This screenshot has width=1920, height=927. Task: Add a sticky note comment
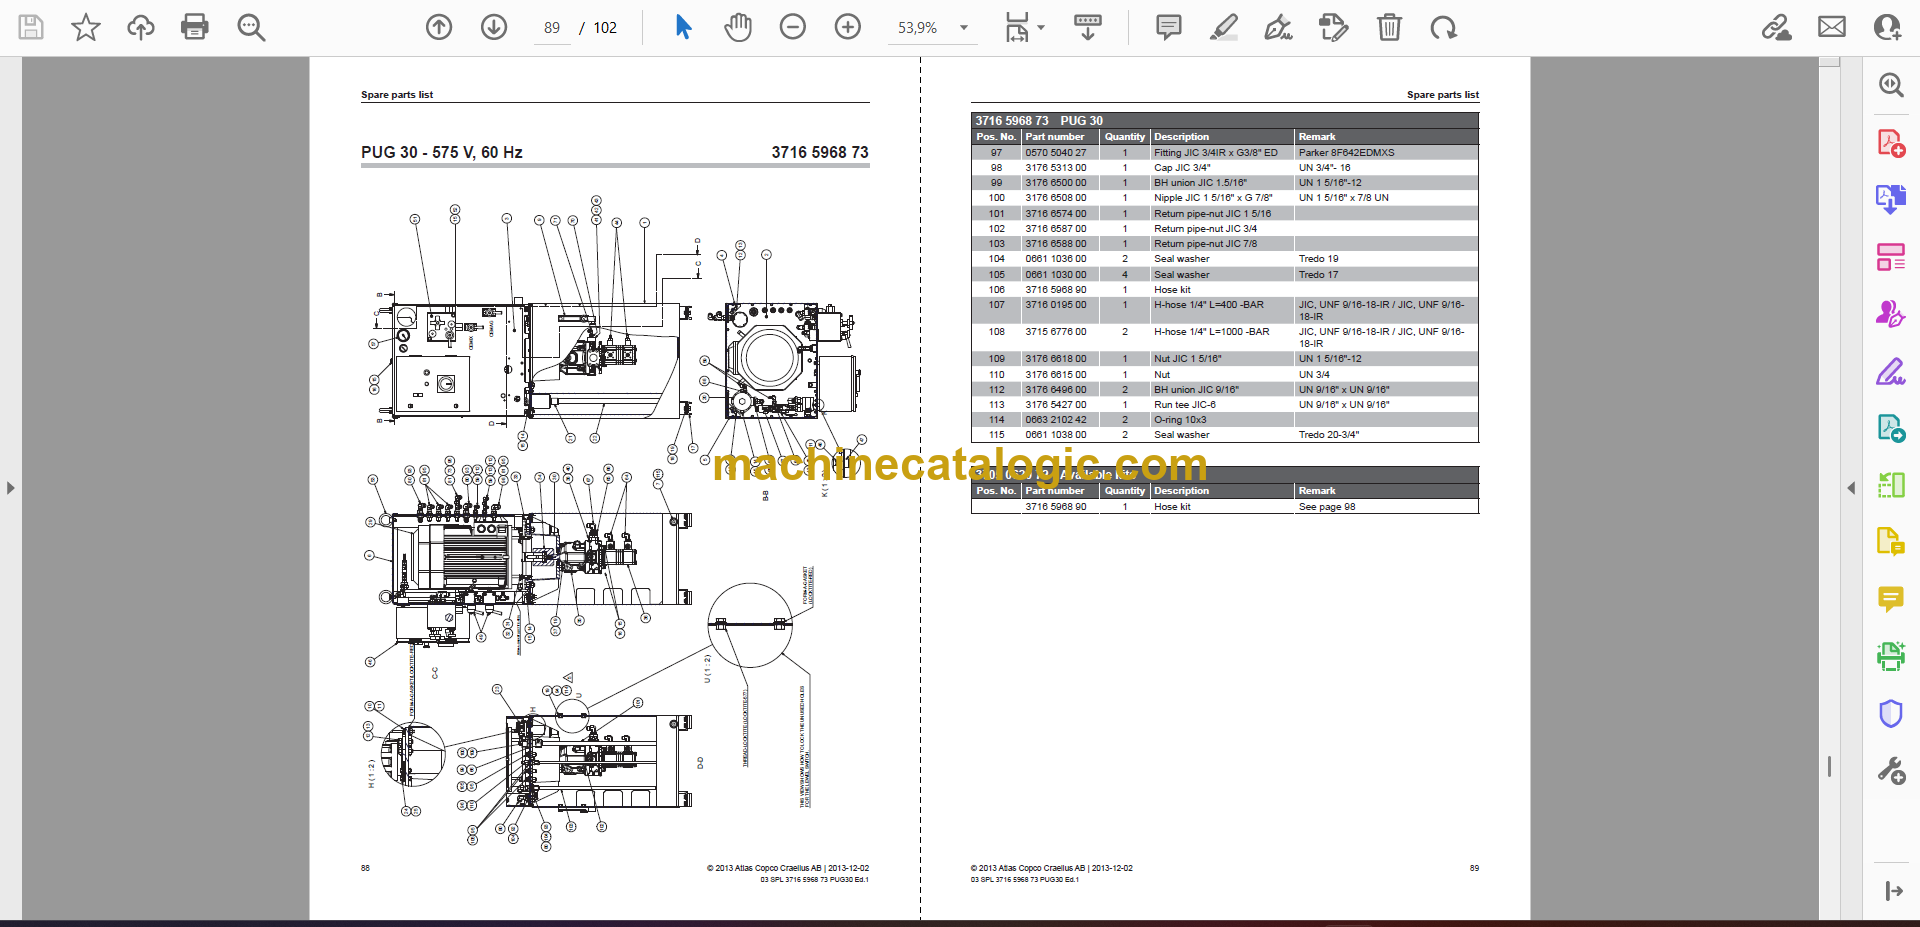(1168, 27)
